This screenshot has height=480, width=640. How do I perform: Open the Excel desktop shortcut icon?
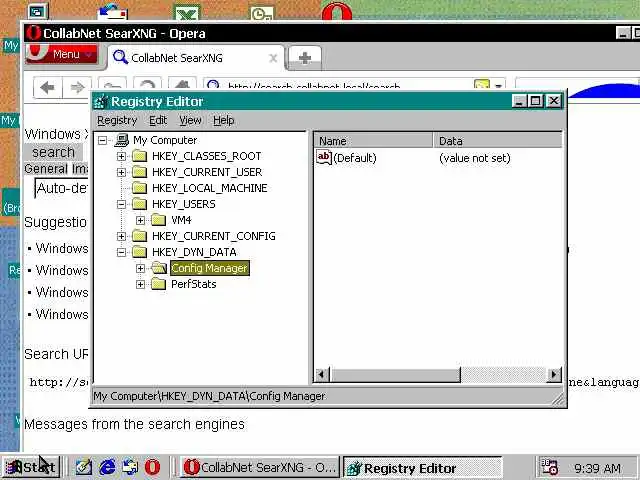click(187, 12)
